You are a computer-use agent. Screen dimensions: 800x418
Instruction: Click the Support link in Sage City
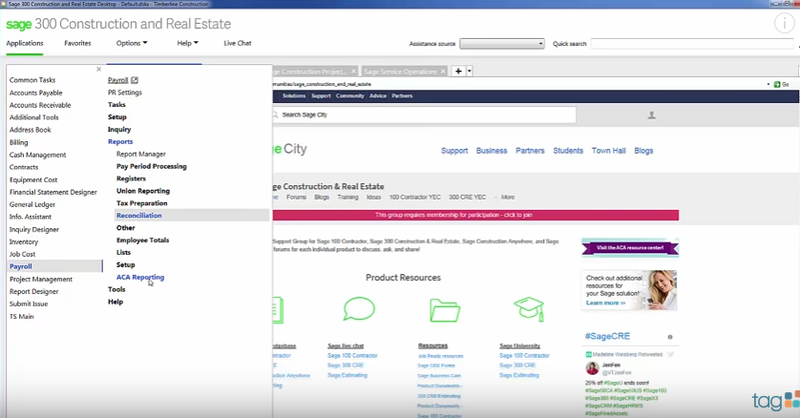coord(454,151)
